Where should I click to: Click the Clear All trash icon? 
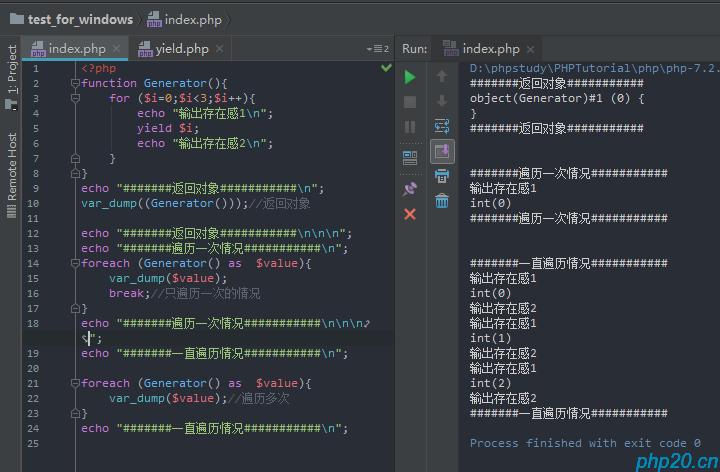[442, 201]
